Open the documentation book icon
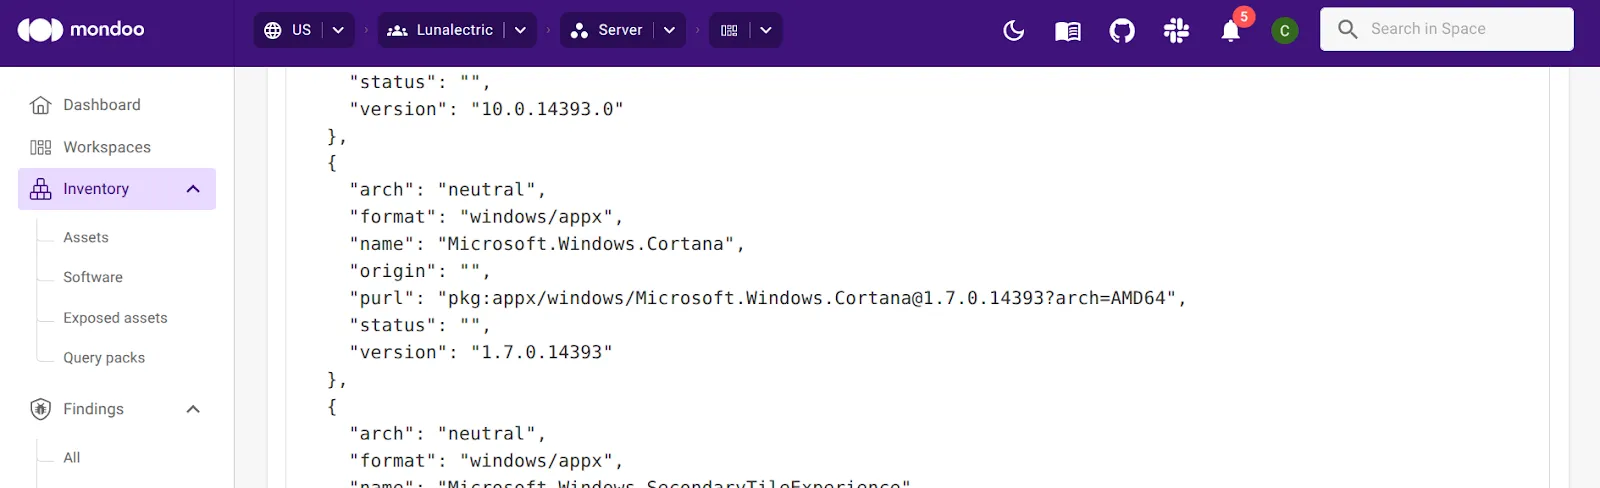 point(1068,31)
